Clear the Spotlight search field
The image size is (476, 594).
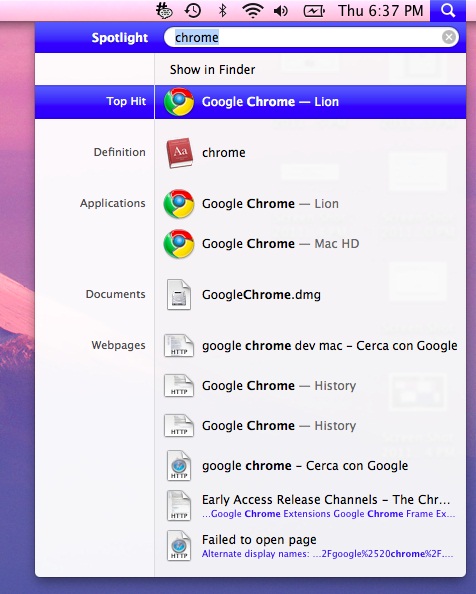tap(449, 37)
